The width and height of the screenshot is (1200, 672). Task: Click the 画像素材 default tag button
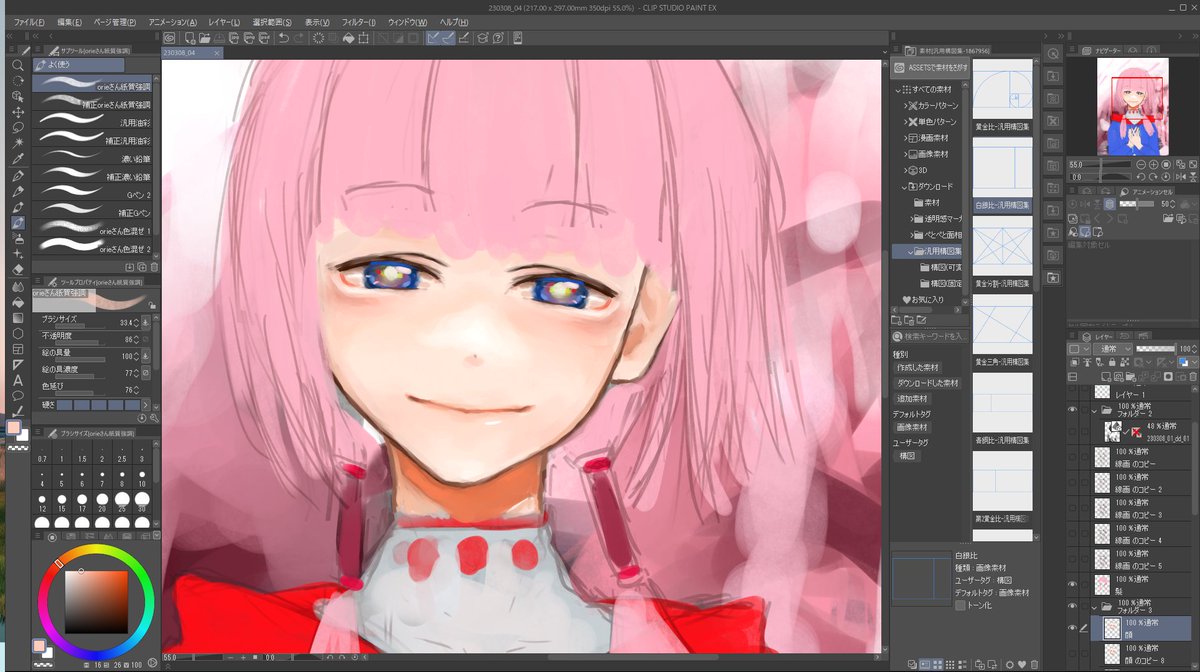pos(913,427)
